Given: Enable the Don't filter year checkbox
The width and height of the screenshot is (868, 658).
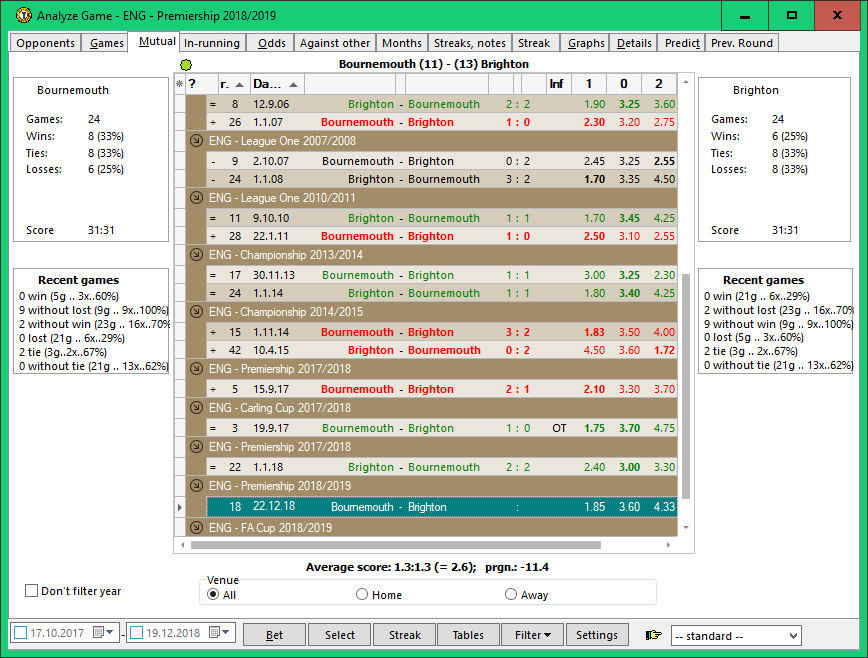Looking at the screenshot, I should (32, 591).
